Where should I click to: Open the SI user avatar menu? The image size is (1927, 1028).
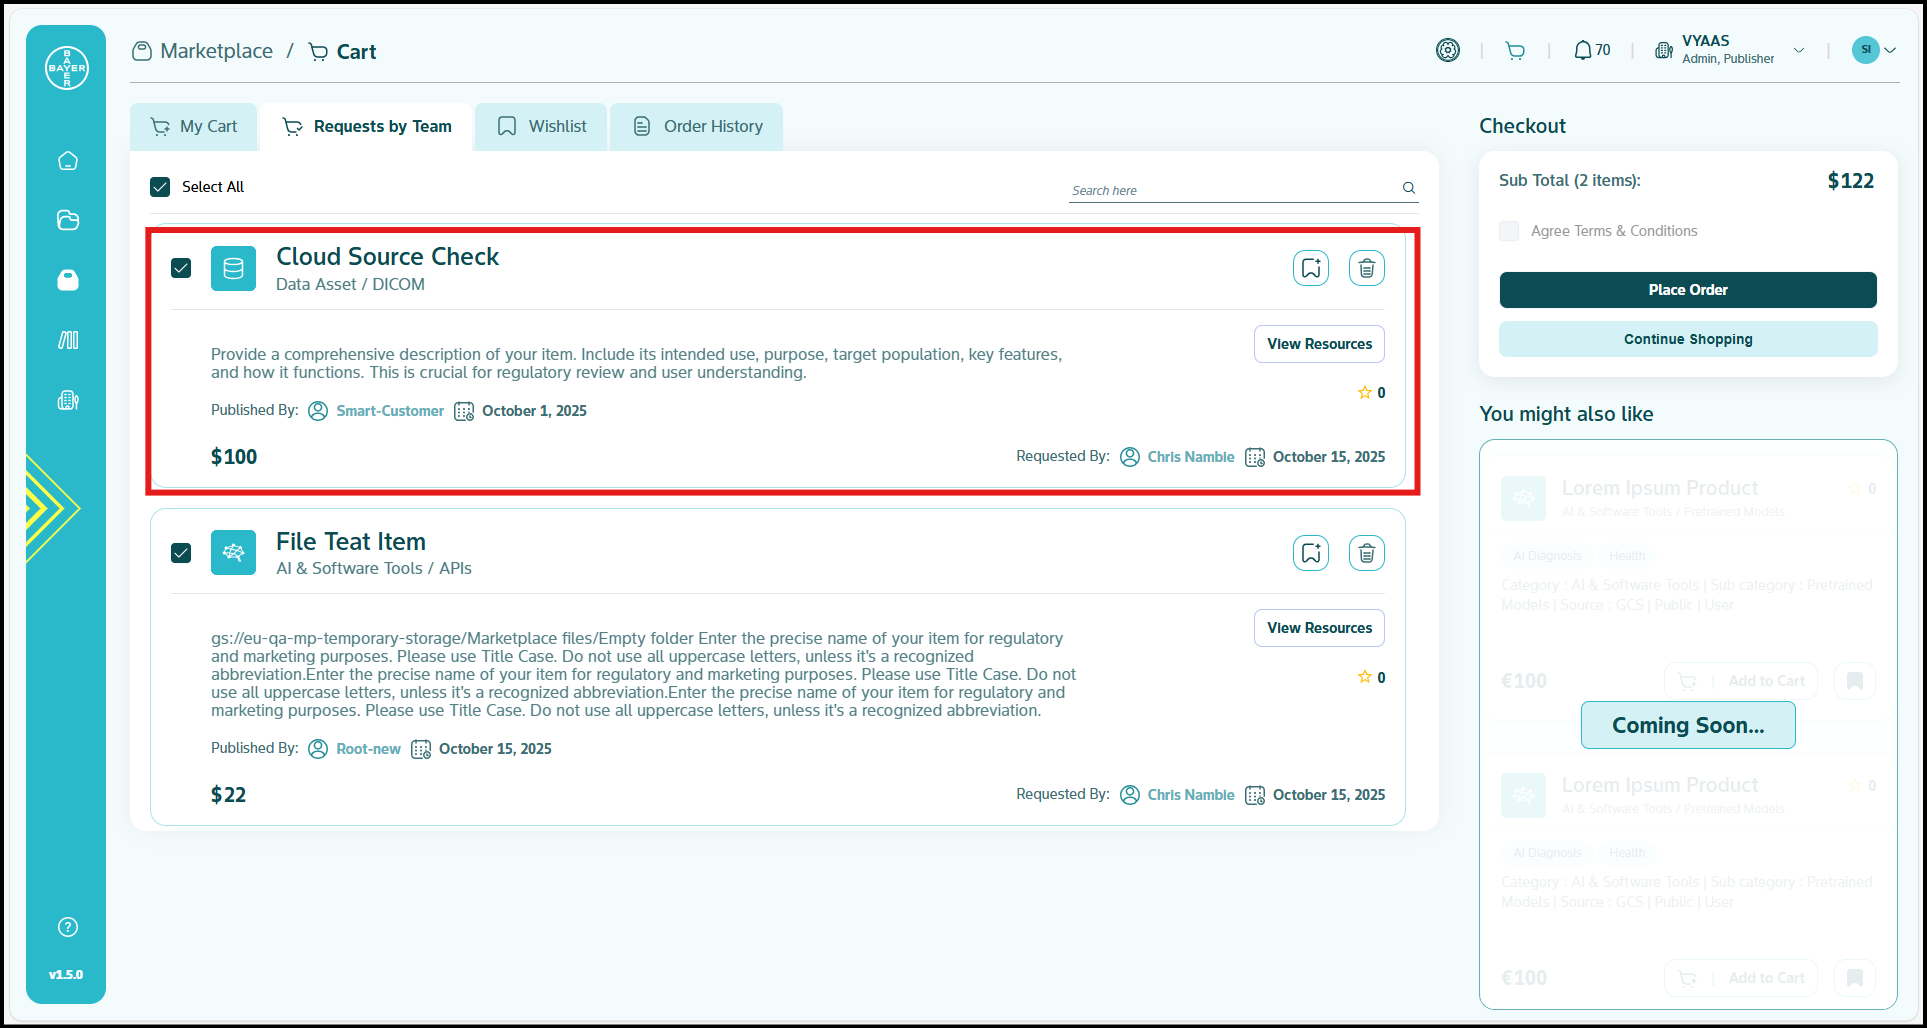coord(1873,50)
